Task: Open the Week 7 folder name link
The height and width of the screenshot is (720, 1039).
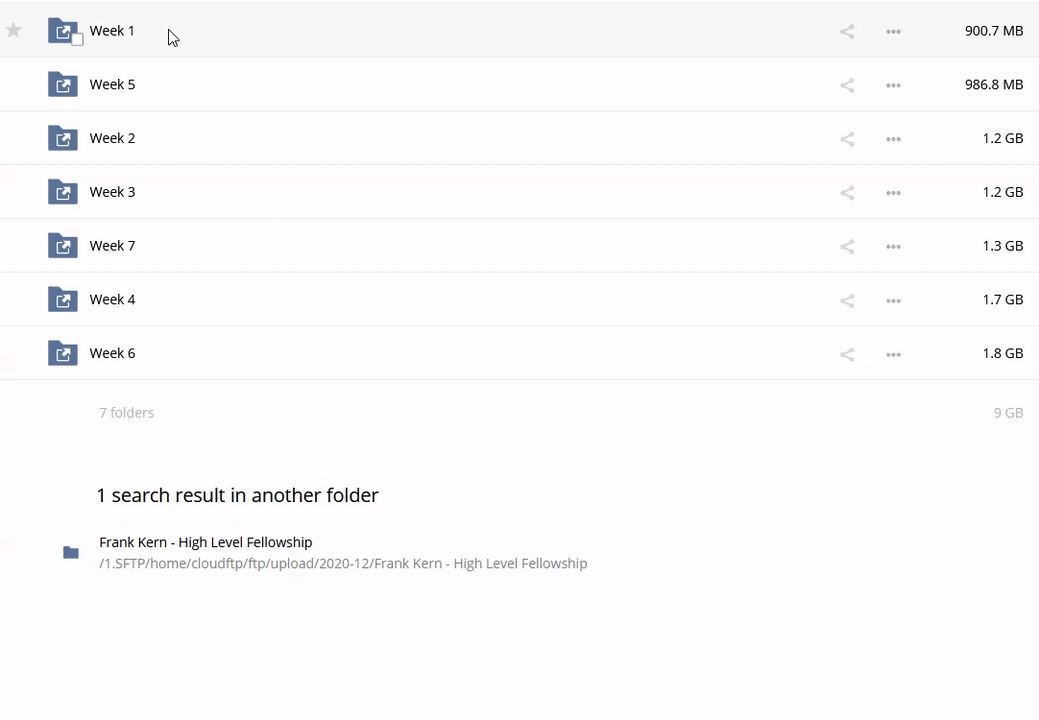Action: click(x=112, y=246)
